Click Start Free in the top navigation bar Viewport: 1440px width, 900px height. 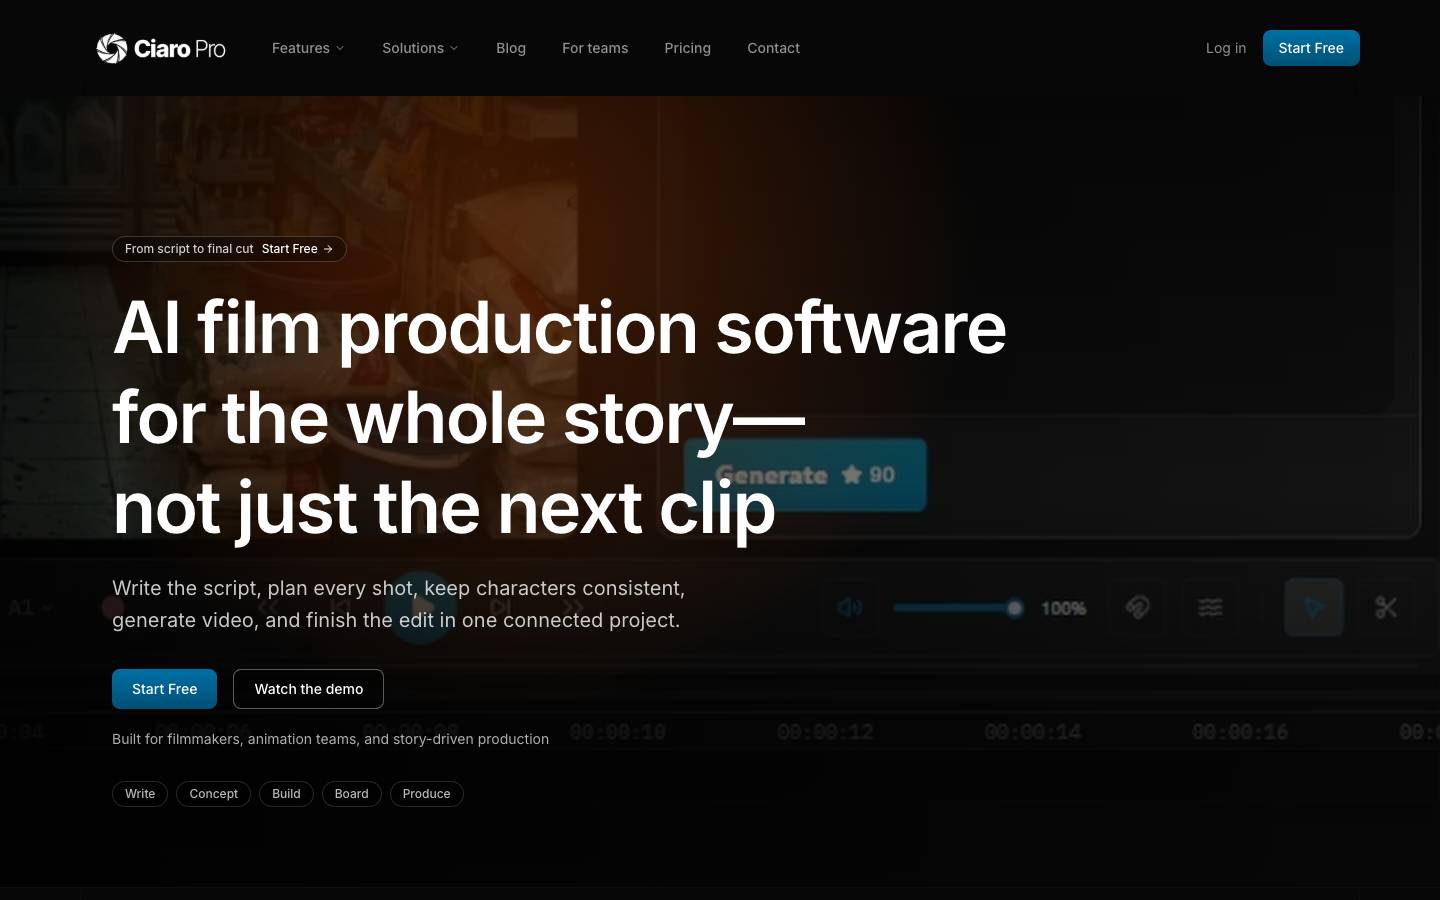1311,48
